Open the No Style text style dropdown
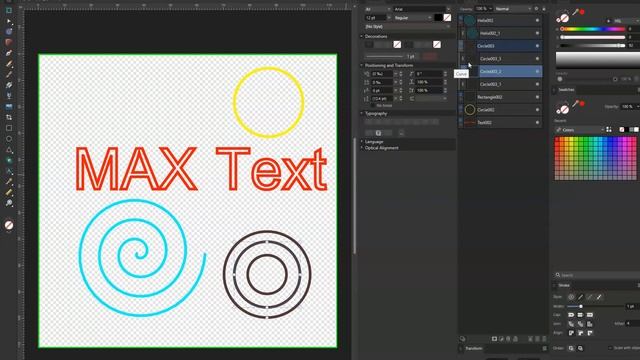Image resolution: width=640 pixels, height=360 pixels. [x=407, y=27]
